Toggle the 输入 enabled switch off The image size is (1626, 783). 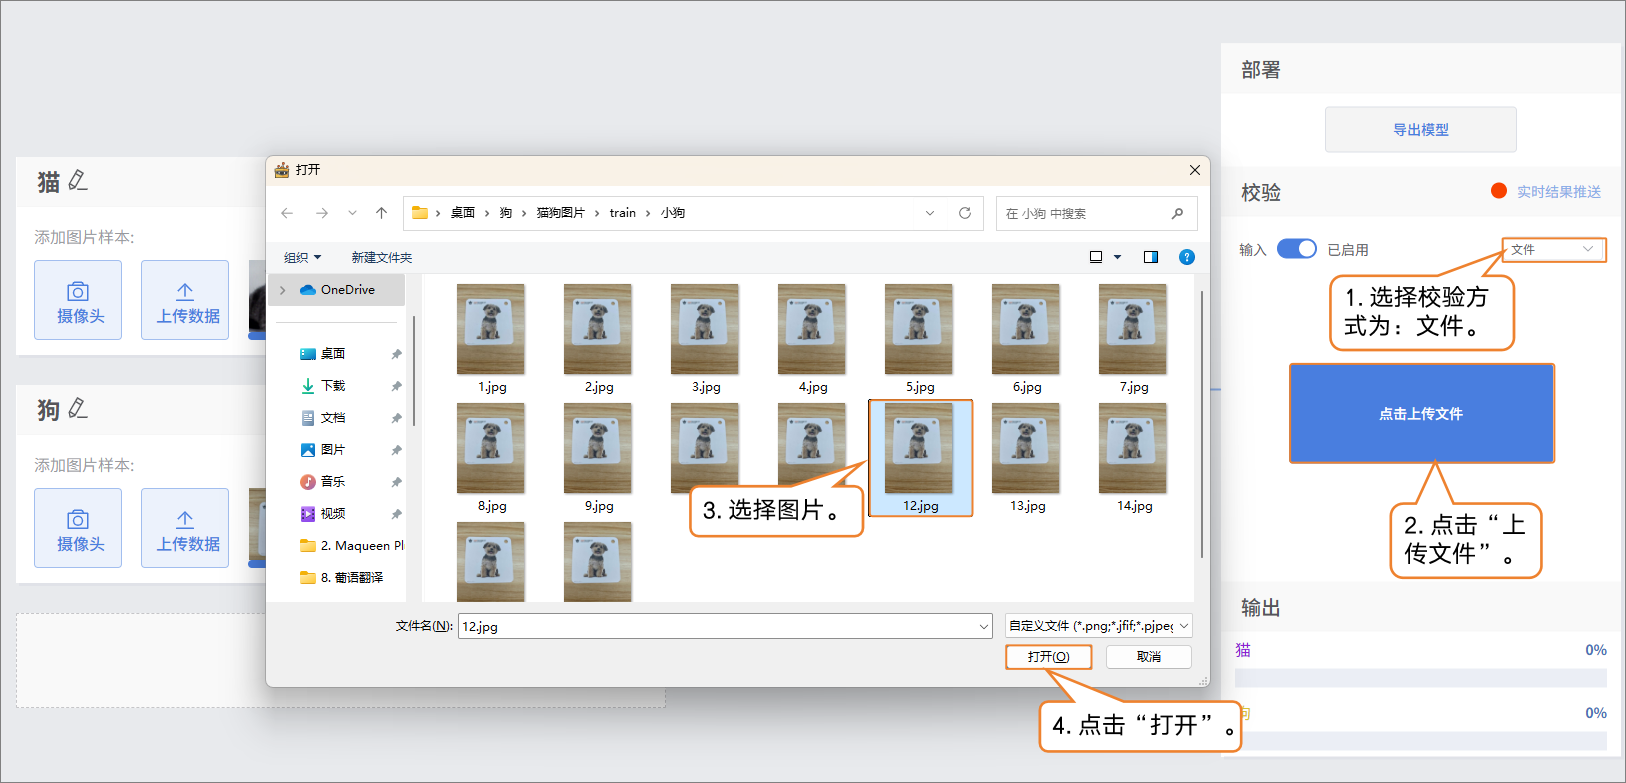1297,249
